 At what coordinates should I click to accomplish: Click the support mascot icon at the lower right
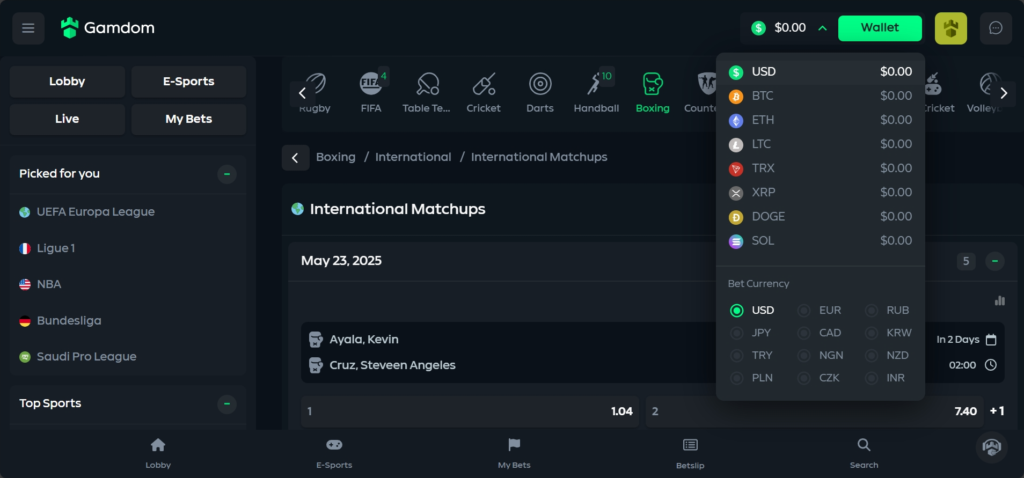click(991, 447)
